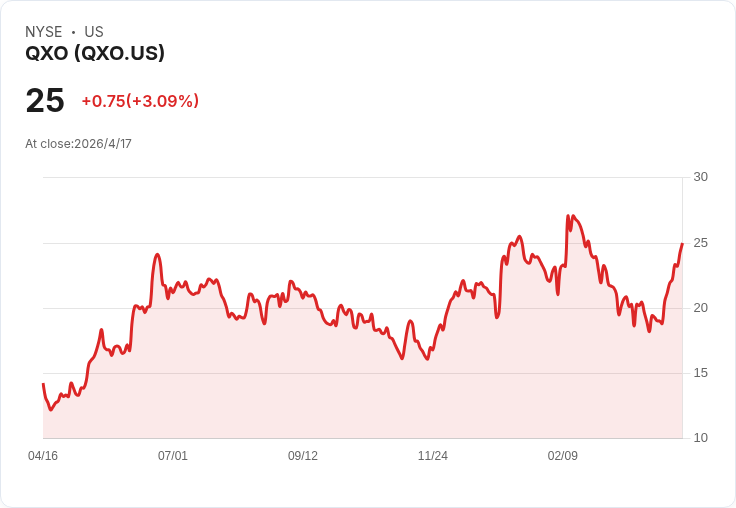Click the 30 y-axis label
The image size is (736, 508).
(x=700, y=177)
